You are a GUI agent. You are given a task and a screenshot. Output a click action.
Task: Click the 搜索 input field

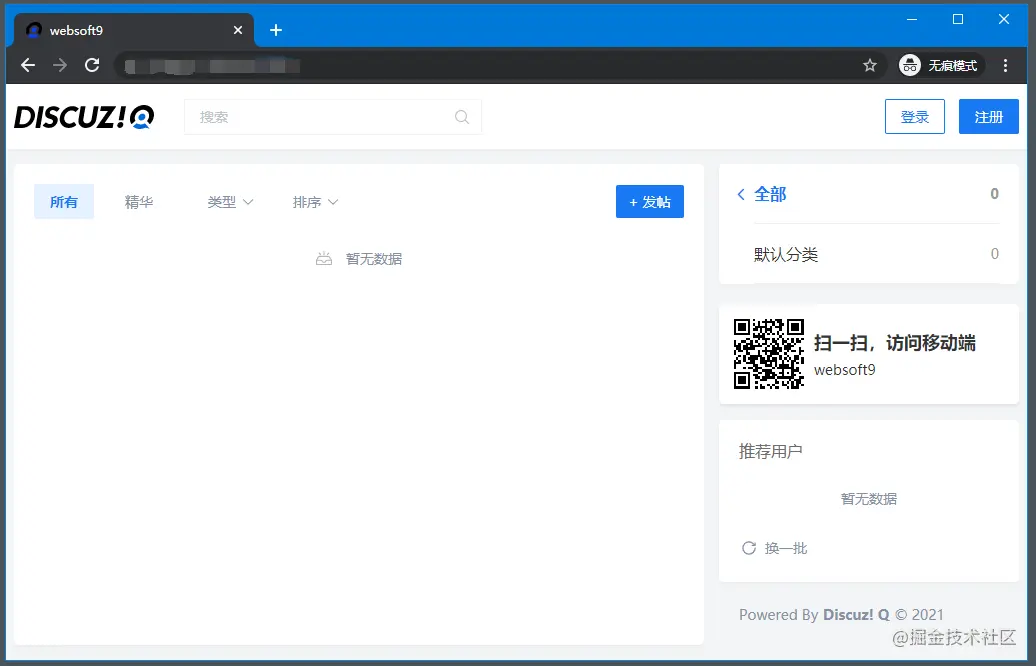pos(333,117)
